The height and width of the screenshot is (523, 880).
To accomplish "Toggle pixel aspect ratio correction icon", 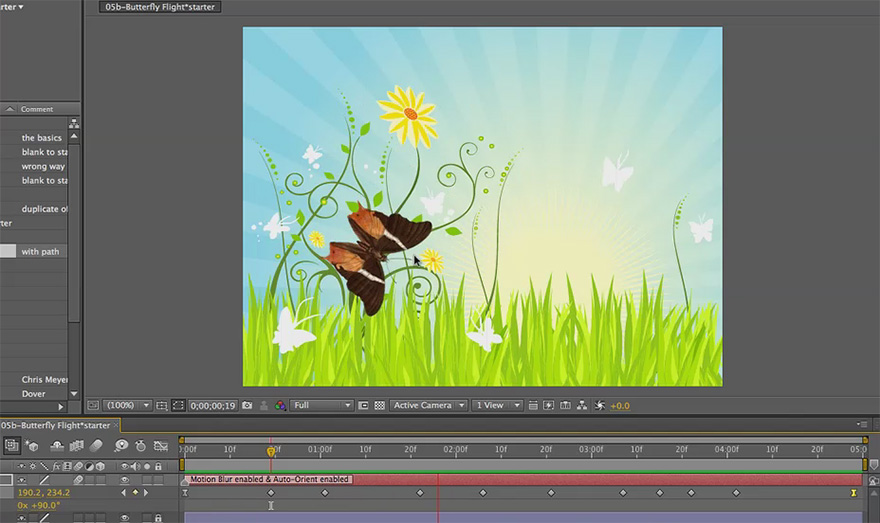I will [x=533, y=405].
